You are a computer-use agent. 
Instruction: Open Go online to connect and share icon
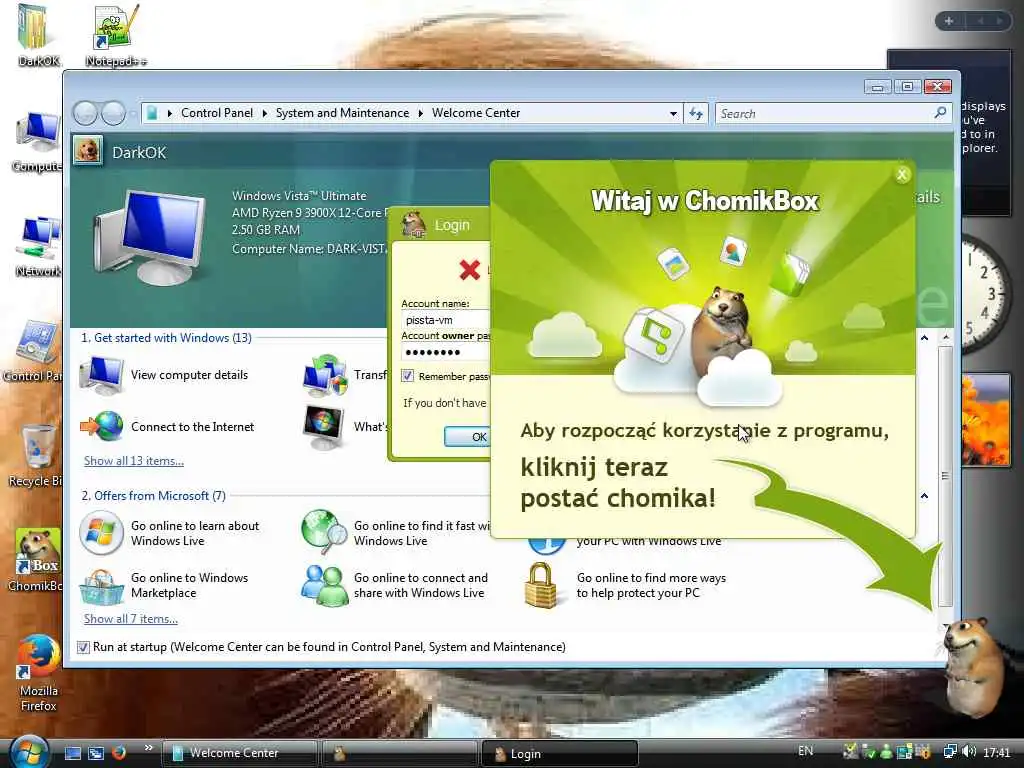tap(324, 585)
